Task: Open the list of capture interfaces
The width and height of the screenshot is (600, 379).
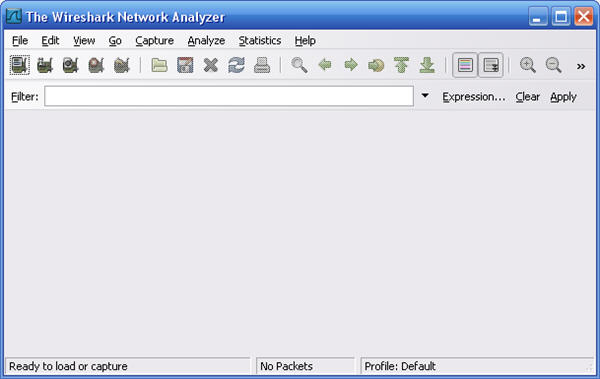Action: click(x=20, y=65)
